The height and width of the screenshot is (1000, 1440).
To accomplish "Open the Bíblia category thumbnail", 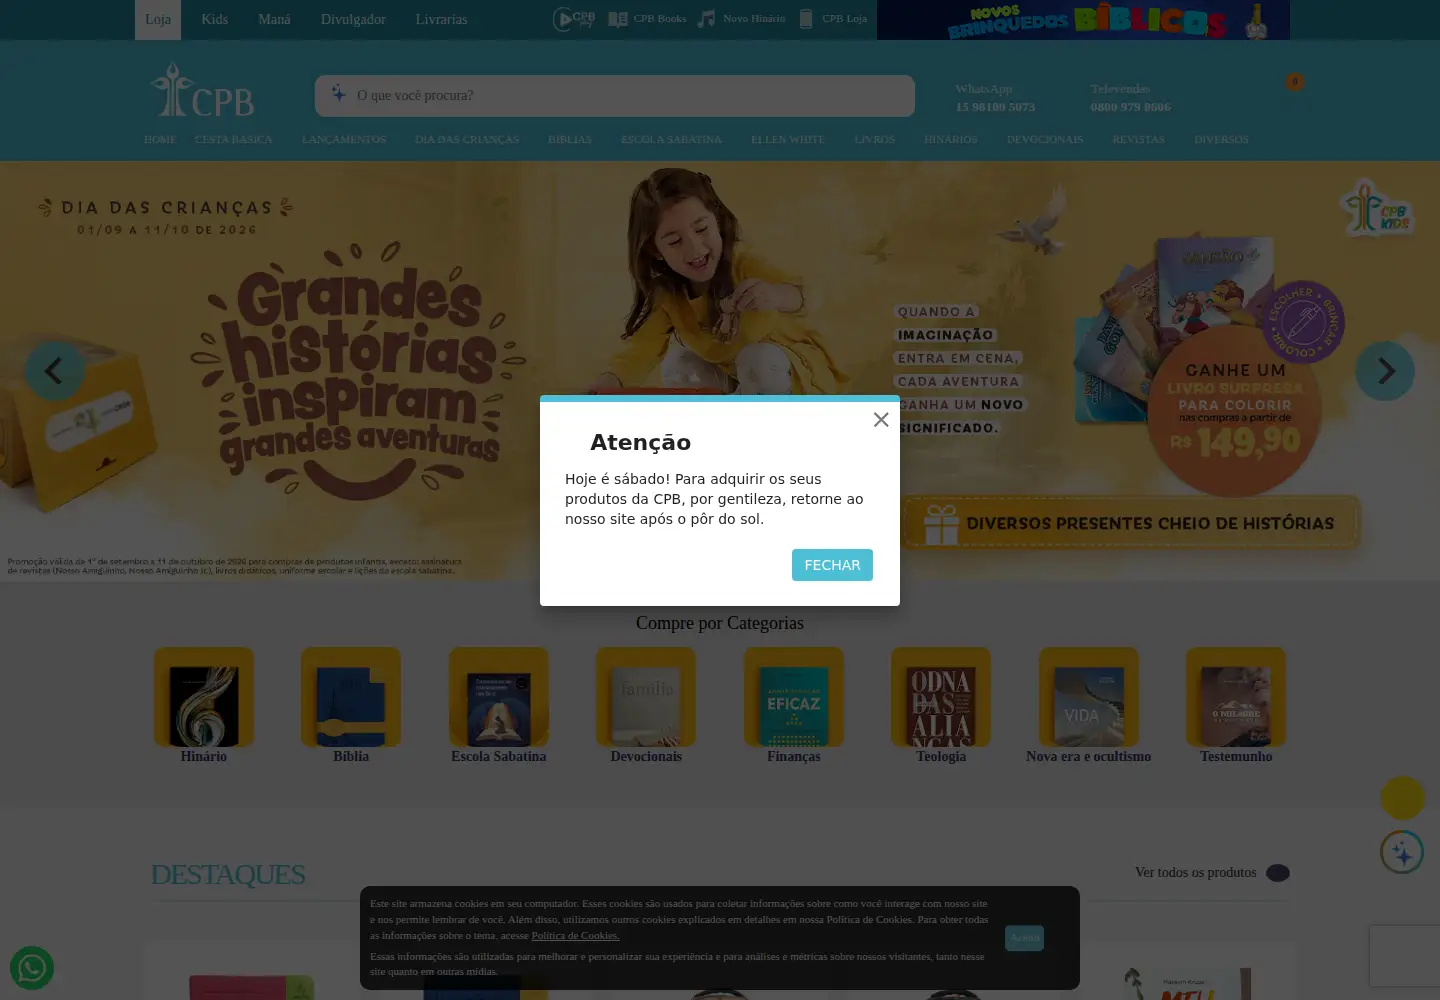I will point(351,697).
